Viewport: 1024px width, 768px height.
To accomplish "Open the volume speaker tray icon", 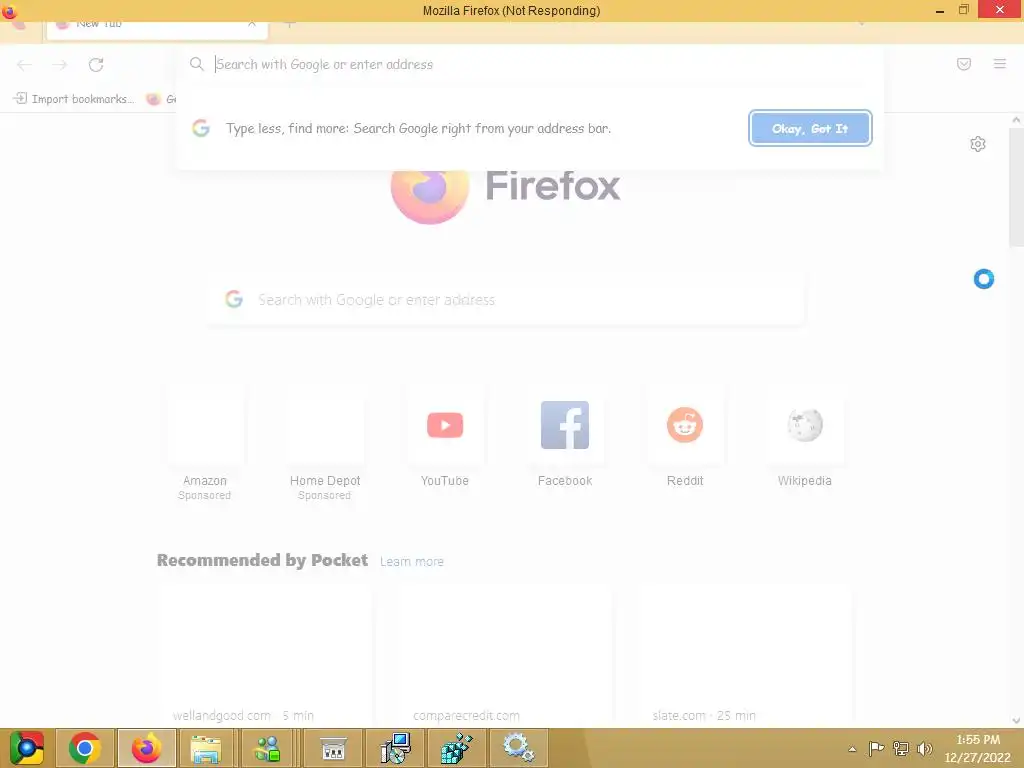I will [x=925, y=748].
